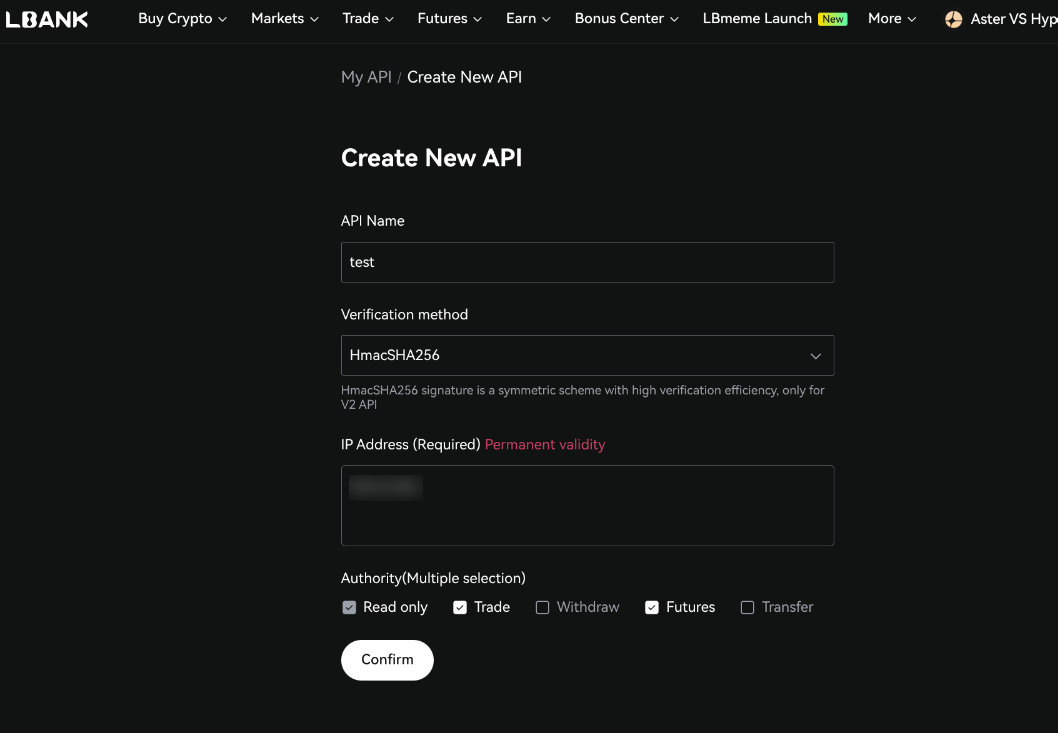The image size is (1058, 733).
Task: Click the verification dropdown chevron arrow
Action: click(816, 356)
